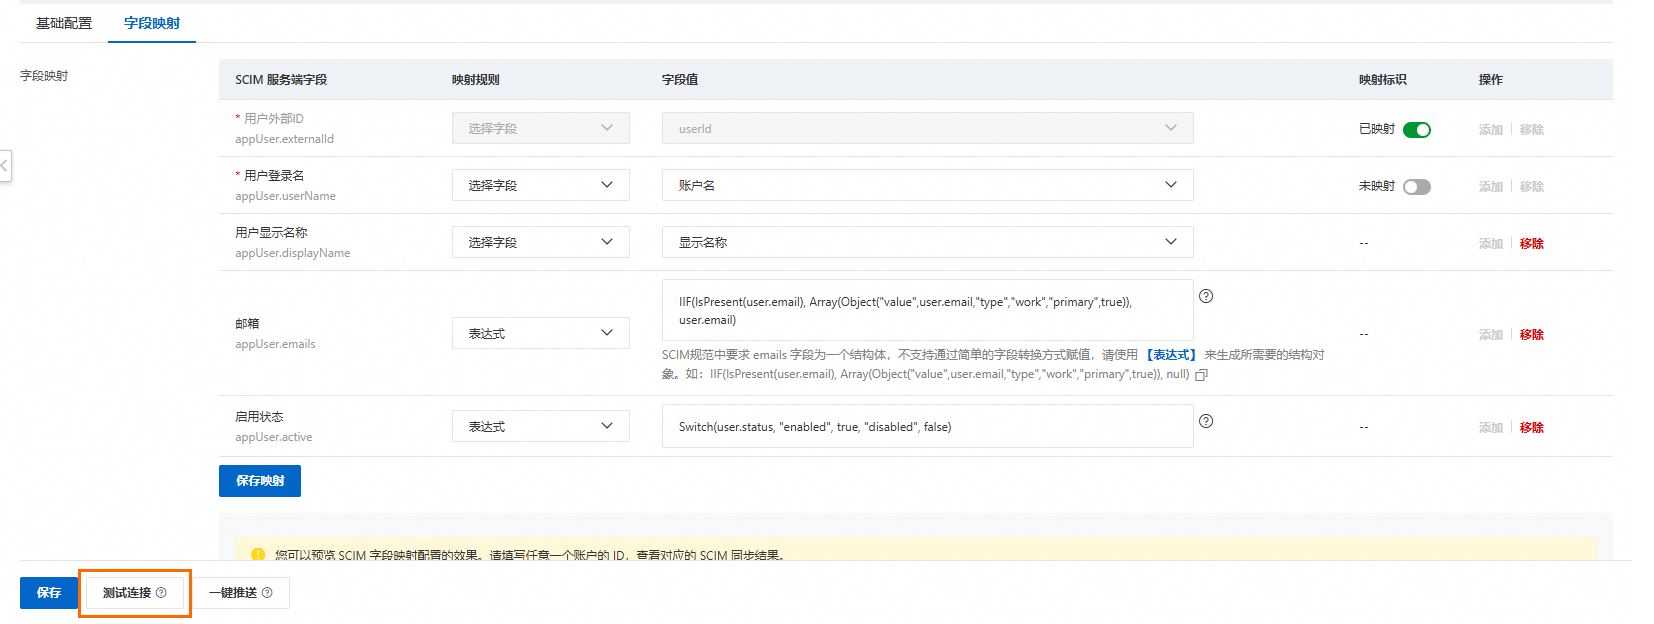Click 添加 in 邮箱 row
Screen dimensions: 1654x624
click(1491, 335)
